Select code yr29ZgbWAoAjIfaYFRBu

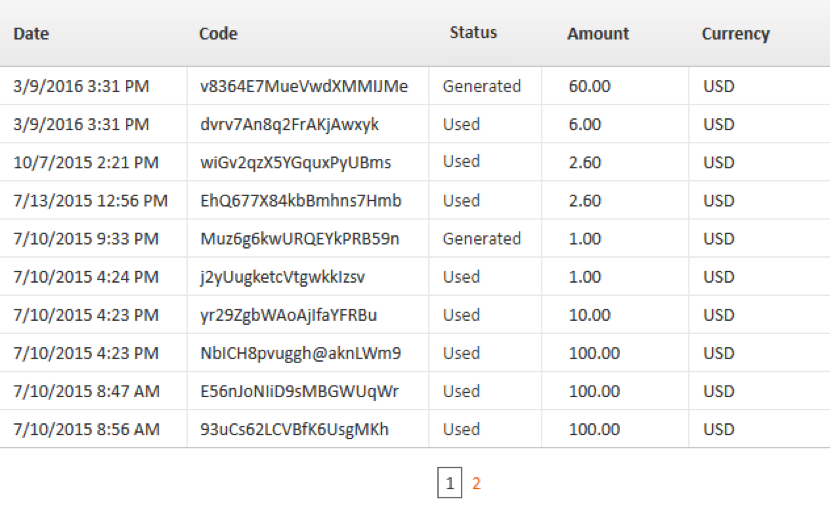[288, 315]
